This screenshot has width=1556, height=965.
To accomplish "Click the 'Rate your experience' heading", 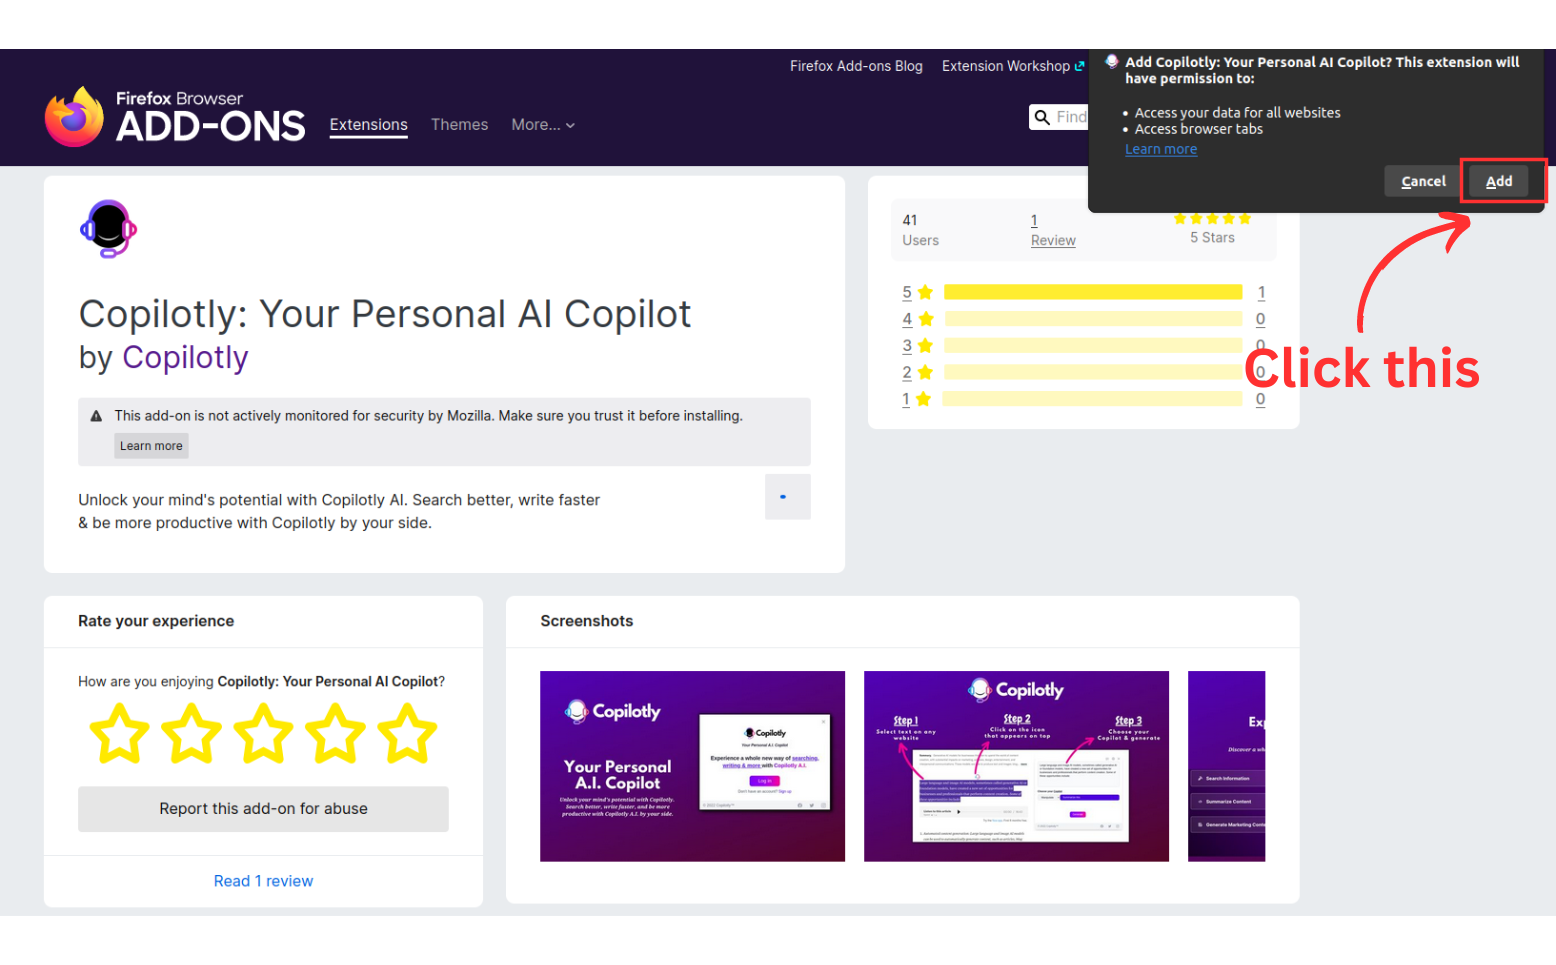I will [156, 621].
